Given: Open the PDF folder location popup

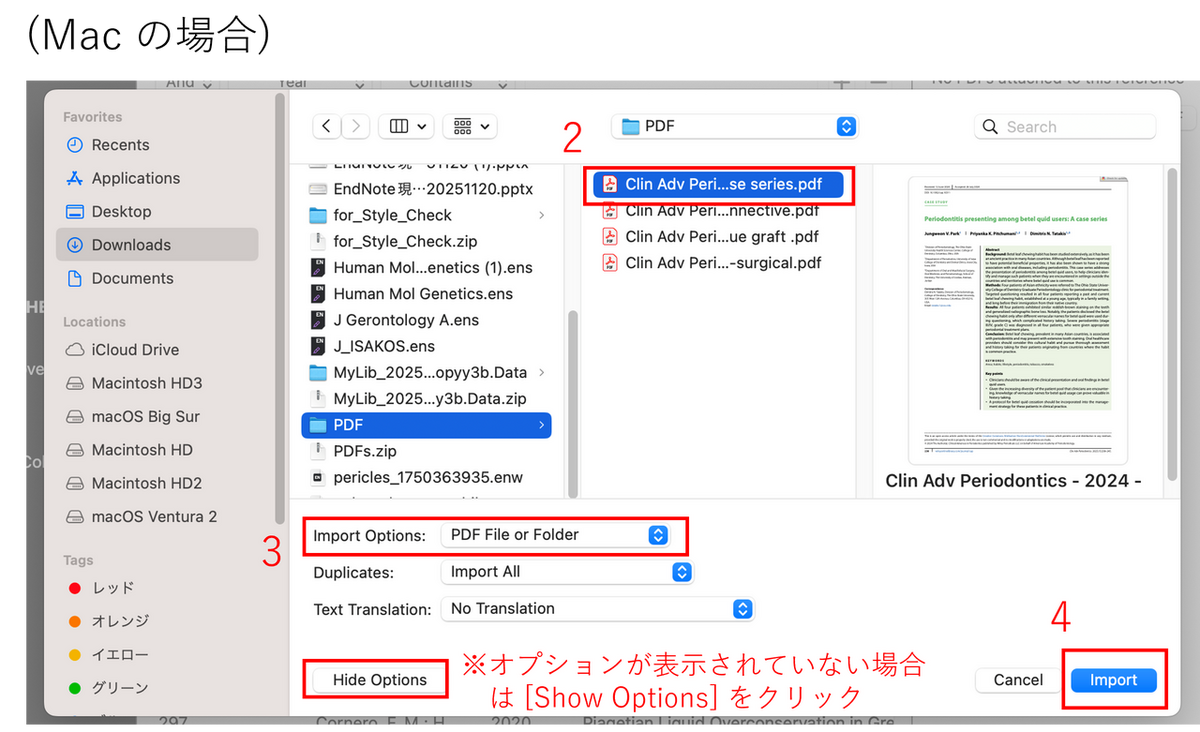Looking at the screenshot, I should click(734, 126).
